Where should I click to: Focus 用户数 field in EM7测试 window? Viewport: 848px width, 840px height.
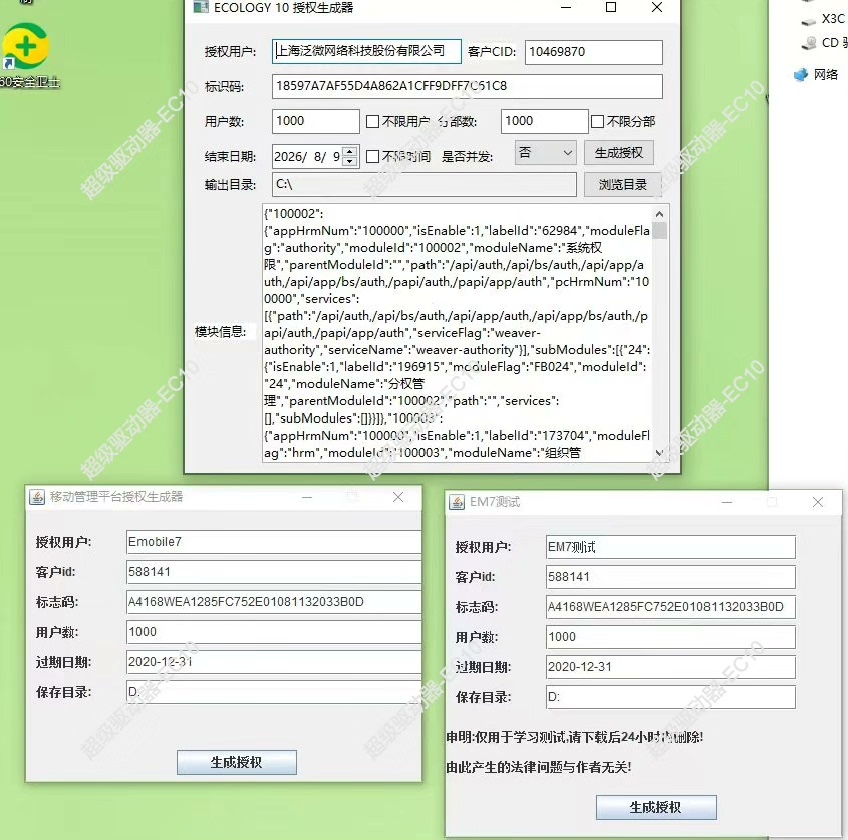click(671, 637)
